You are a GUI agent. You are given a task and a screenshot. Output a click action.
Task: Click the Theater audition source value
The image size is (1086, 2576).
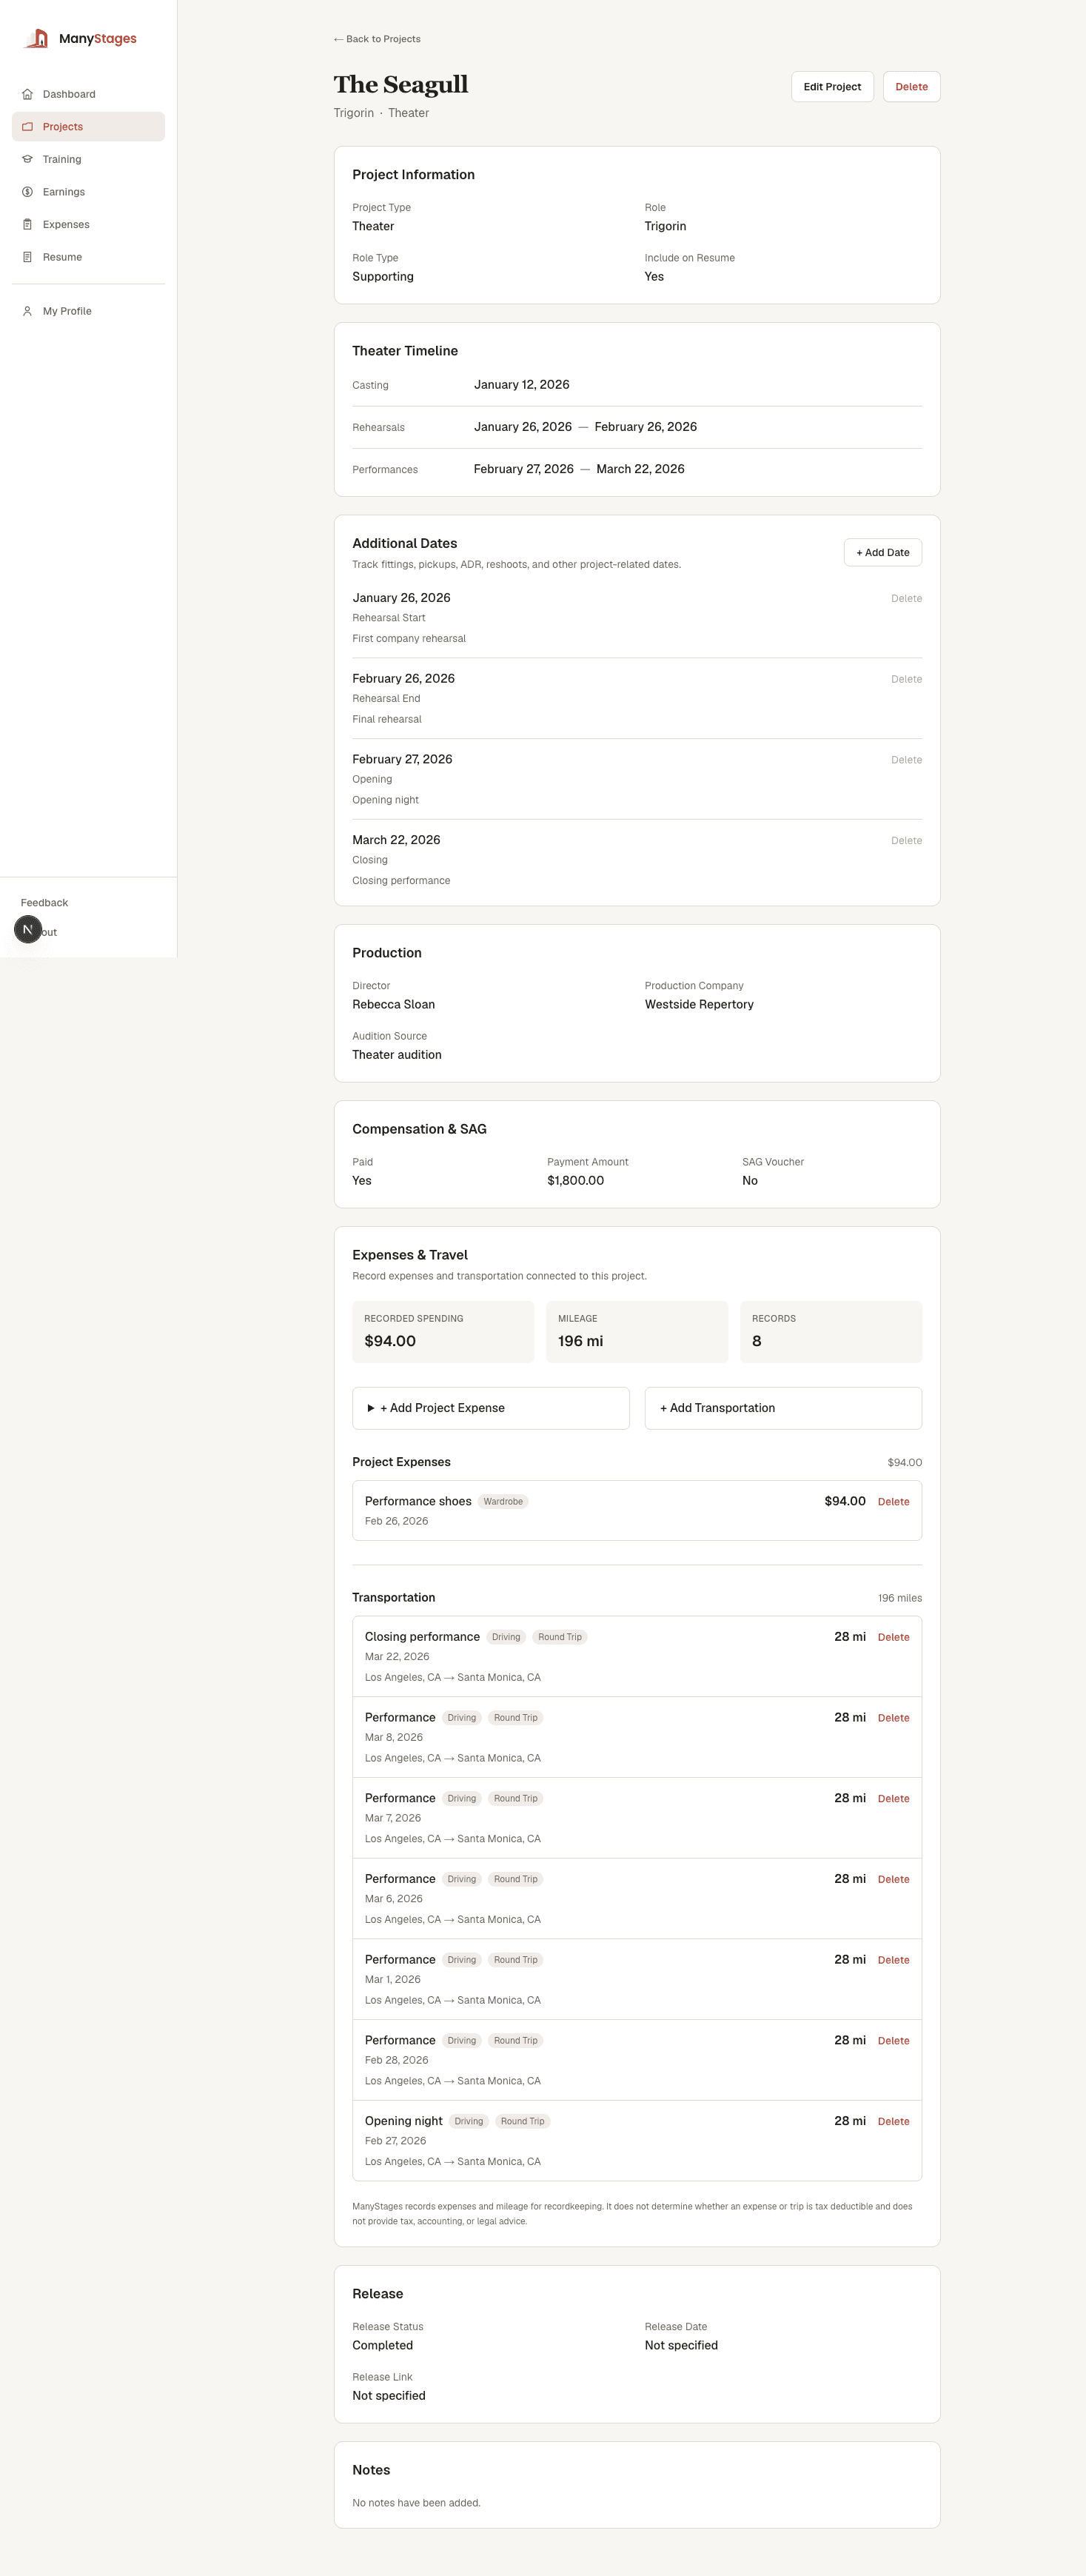[x=397, y=1055]
